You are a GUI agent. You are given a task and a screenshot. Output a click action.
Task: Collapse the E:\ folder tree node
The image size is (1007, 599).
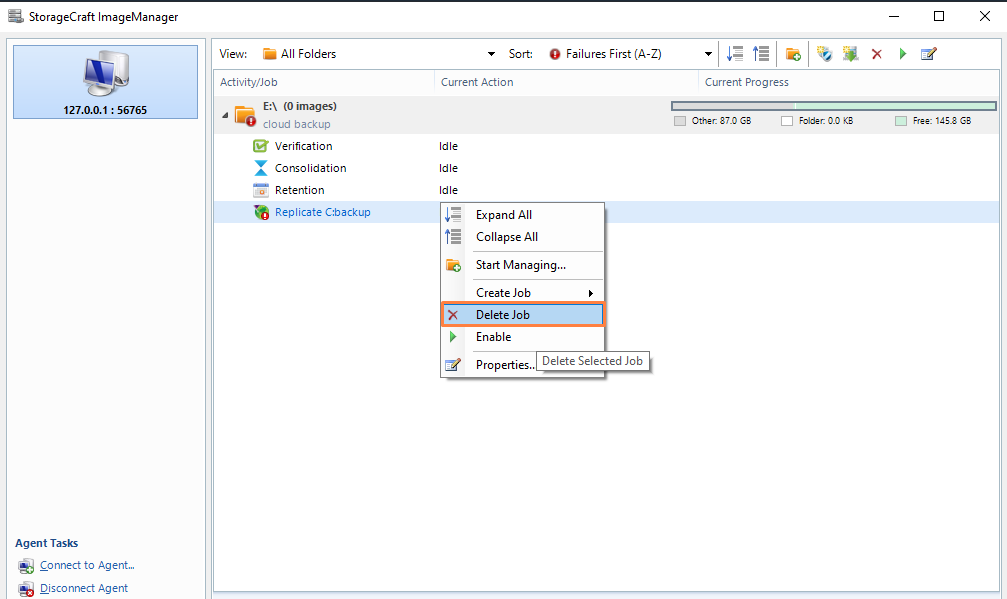click(x=225, y=116)
